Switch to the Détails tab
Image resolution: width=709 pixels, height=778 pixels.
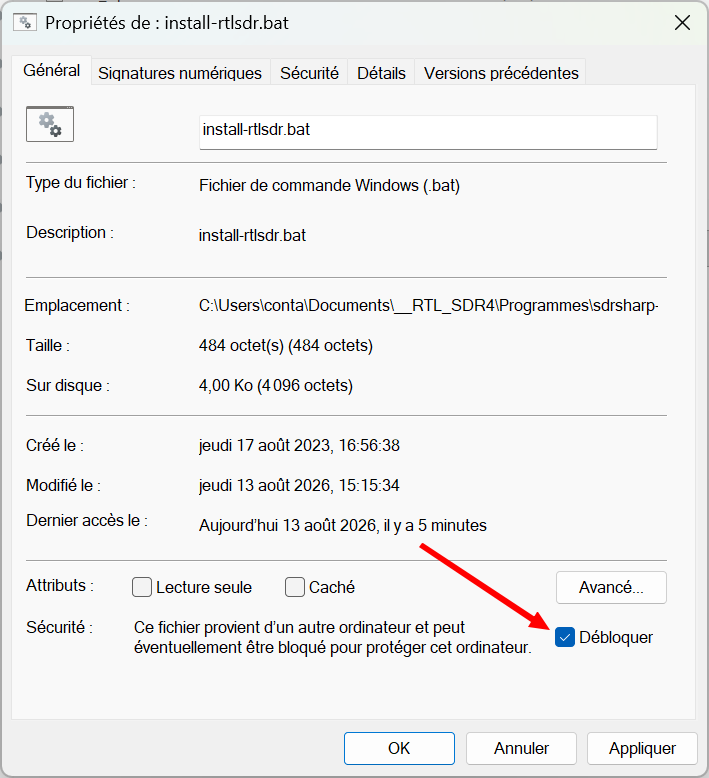tap(381, 73)
